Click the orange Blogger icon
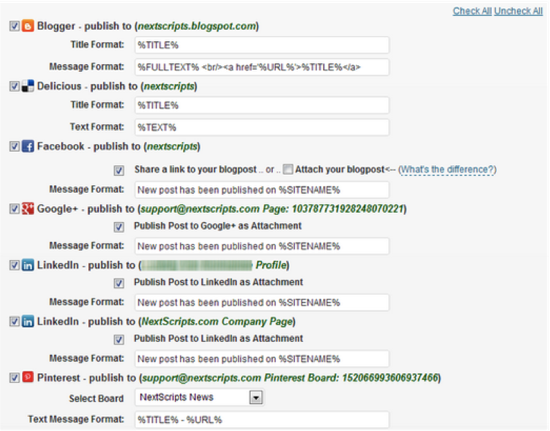The height and width of the screenshot is (431, 550). tap(28, 26)
